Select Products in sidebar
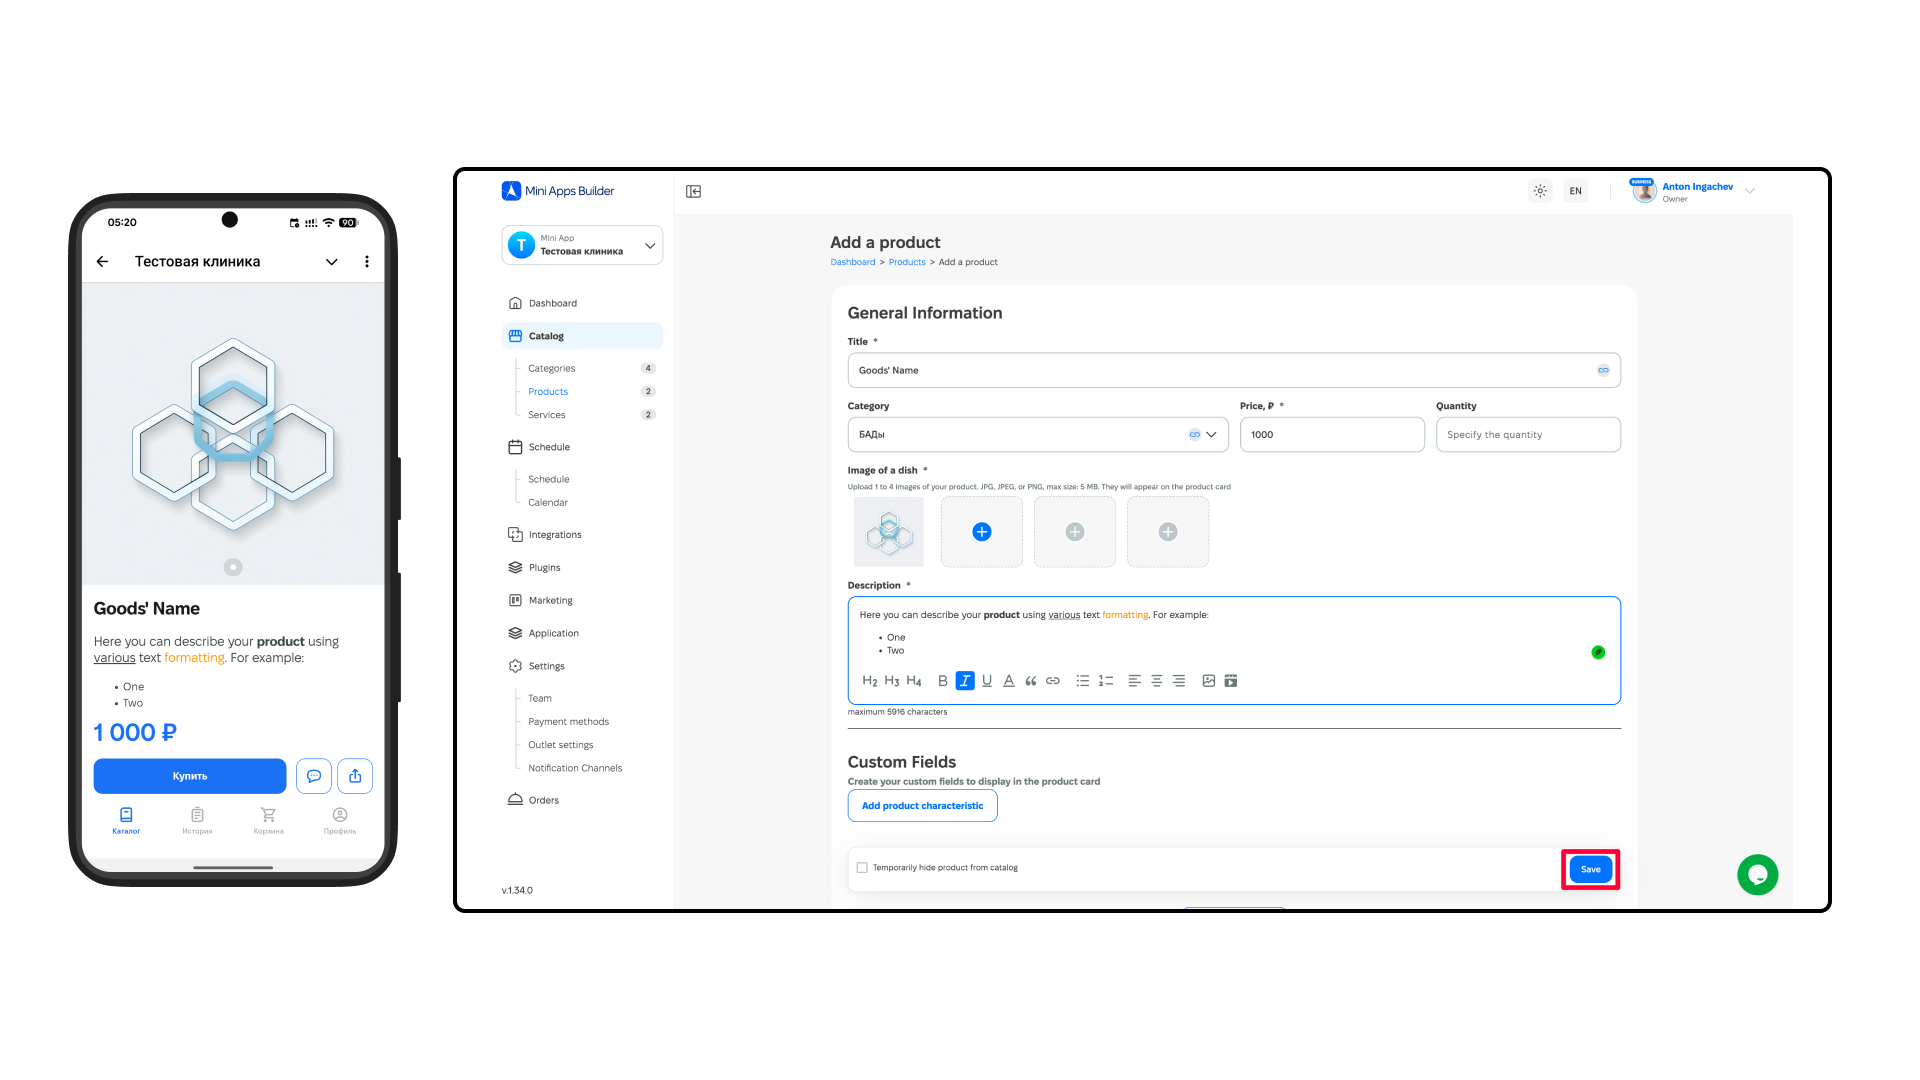 (x=548, y=392)
